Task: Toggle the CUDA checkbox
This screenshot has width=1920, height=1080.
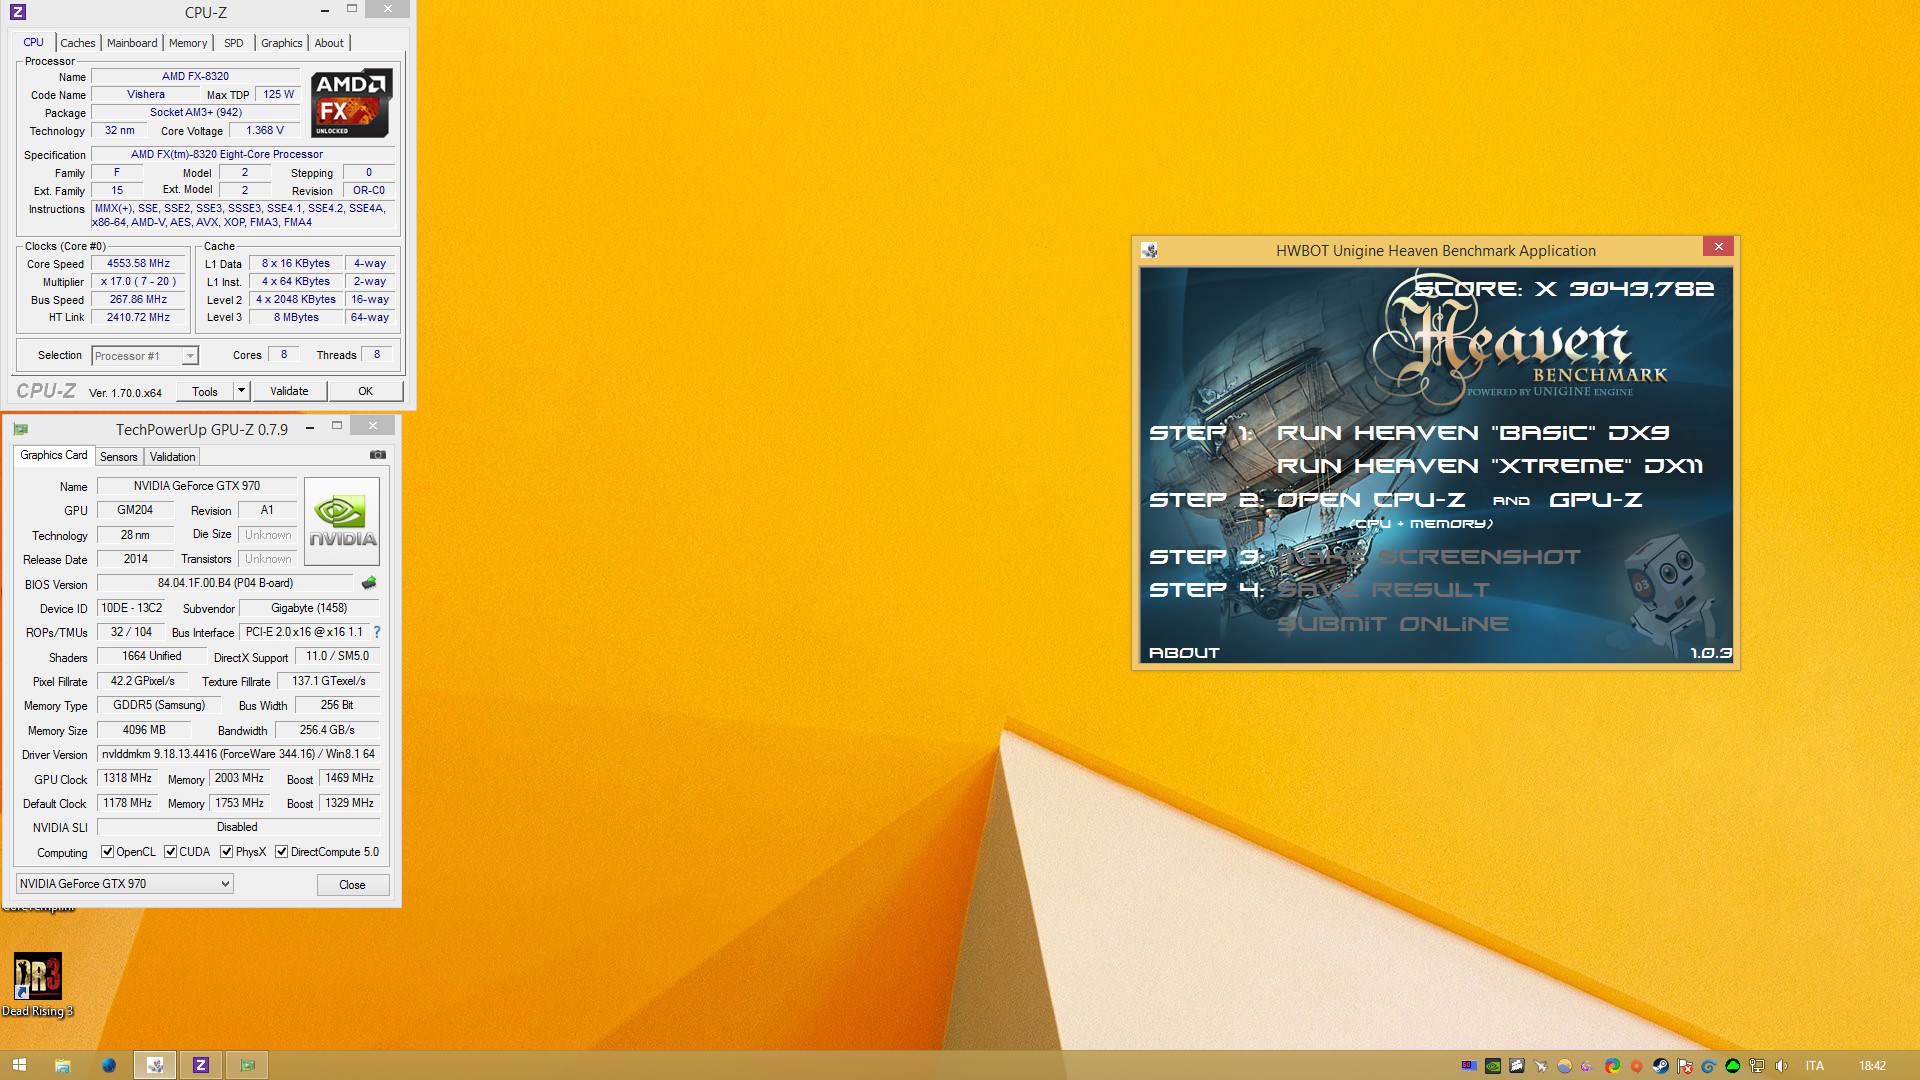Action: coord(170,852)
